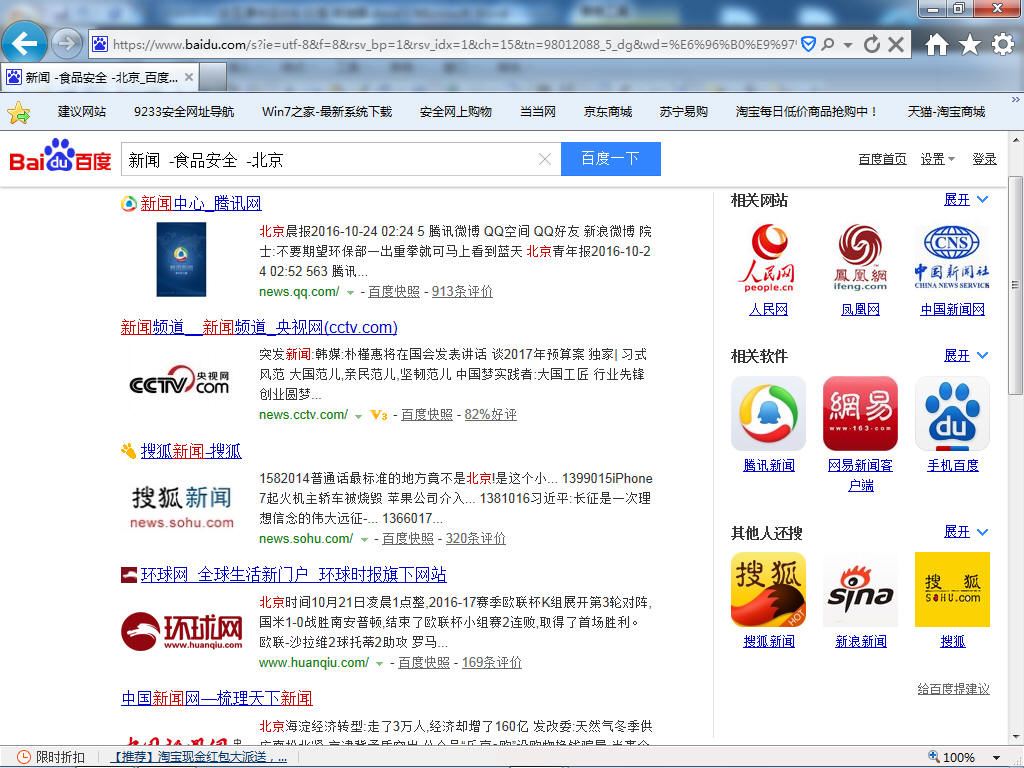Open dropdown arrow next to www.huanqiu.com
The height and width of the screenshot is (768, 1024).
point(379,664)
